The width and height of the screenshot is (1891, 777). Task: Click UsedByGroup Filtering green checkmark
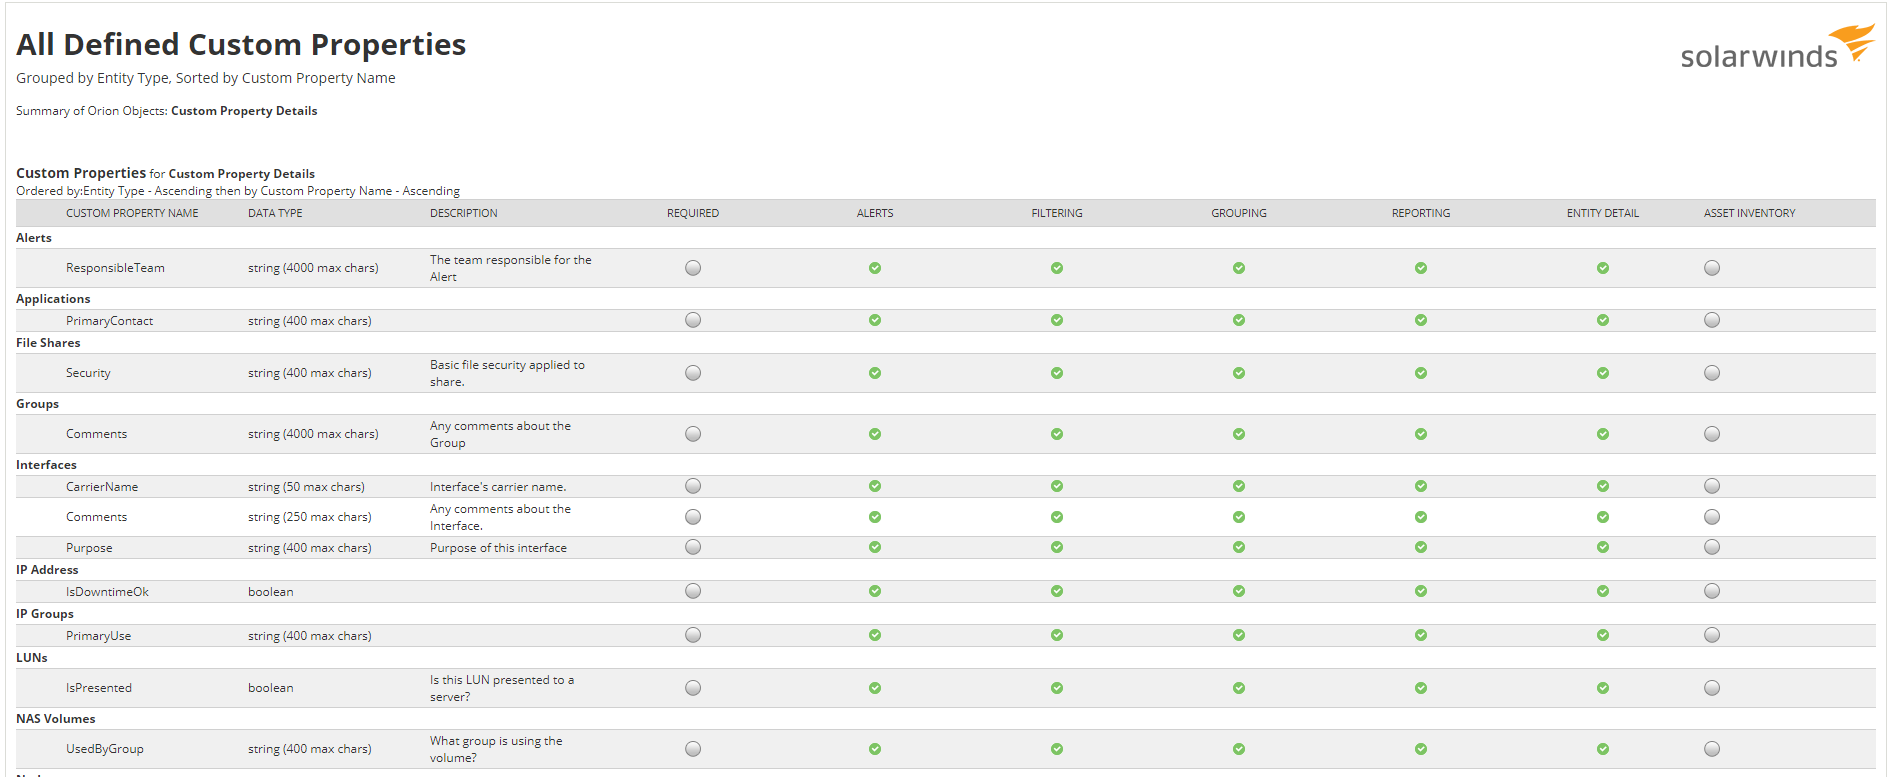coord(1057,749)
